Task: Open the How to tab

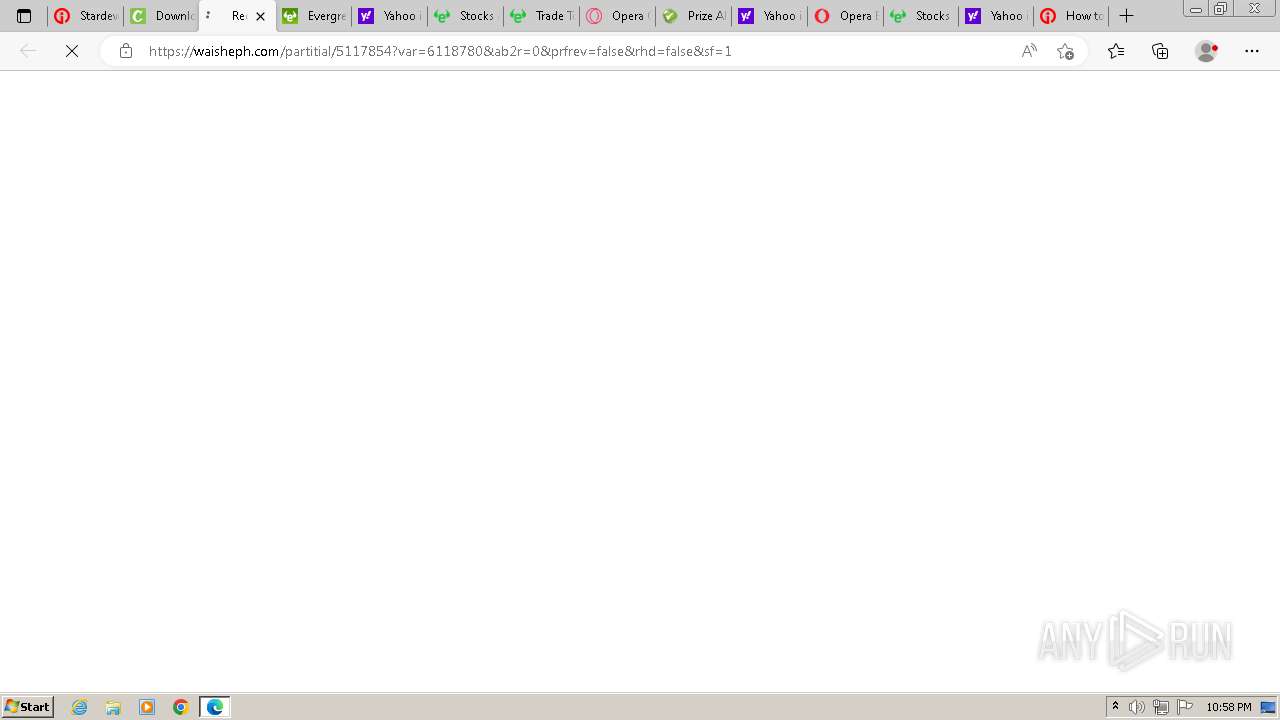Action: click(1072, 16)
